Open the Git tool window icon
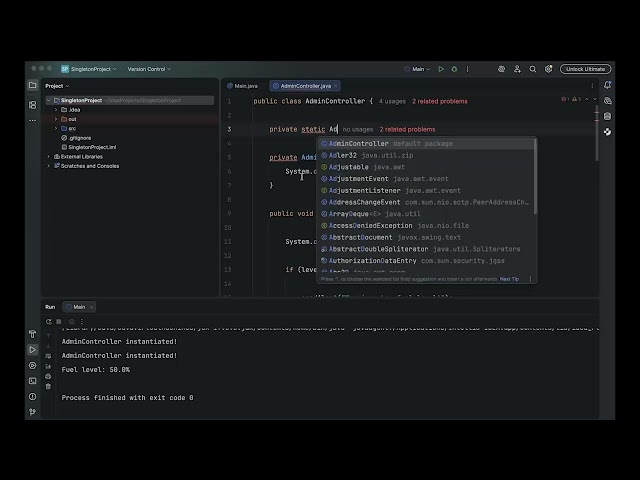 [32, 411]
